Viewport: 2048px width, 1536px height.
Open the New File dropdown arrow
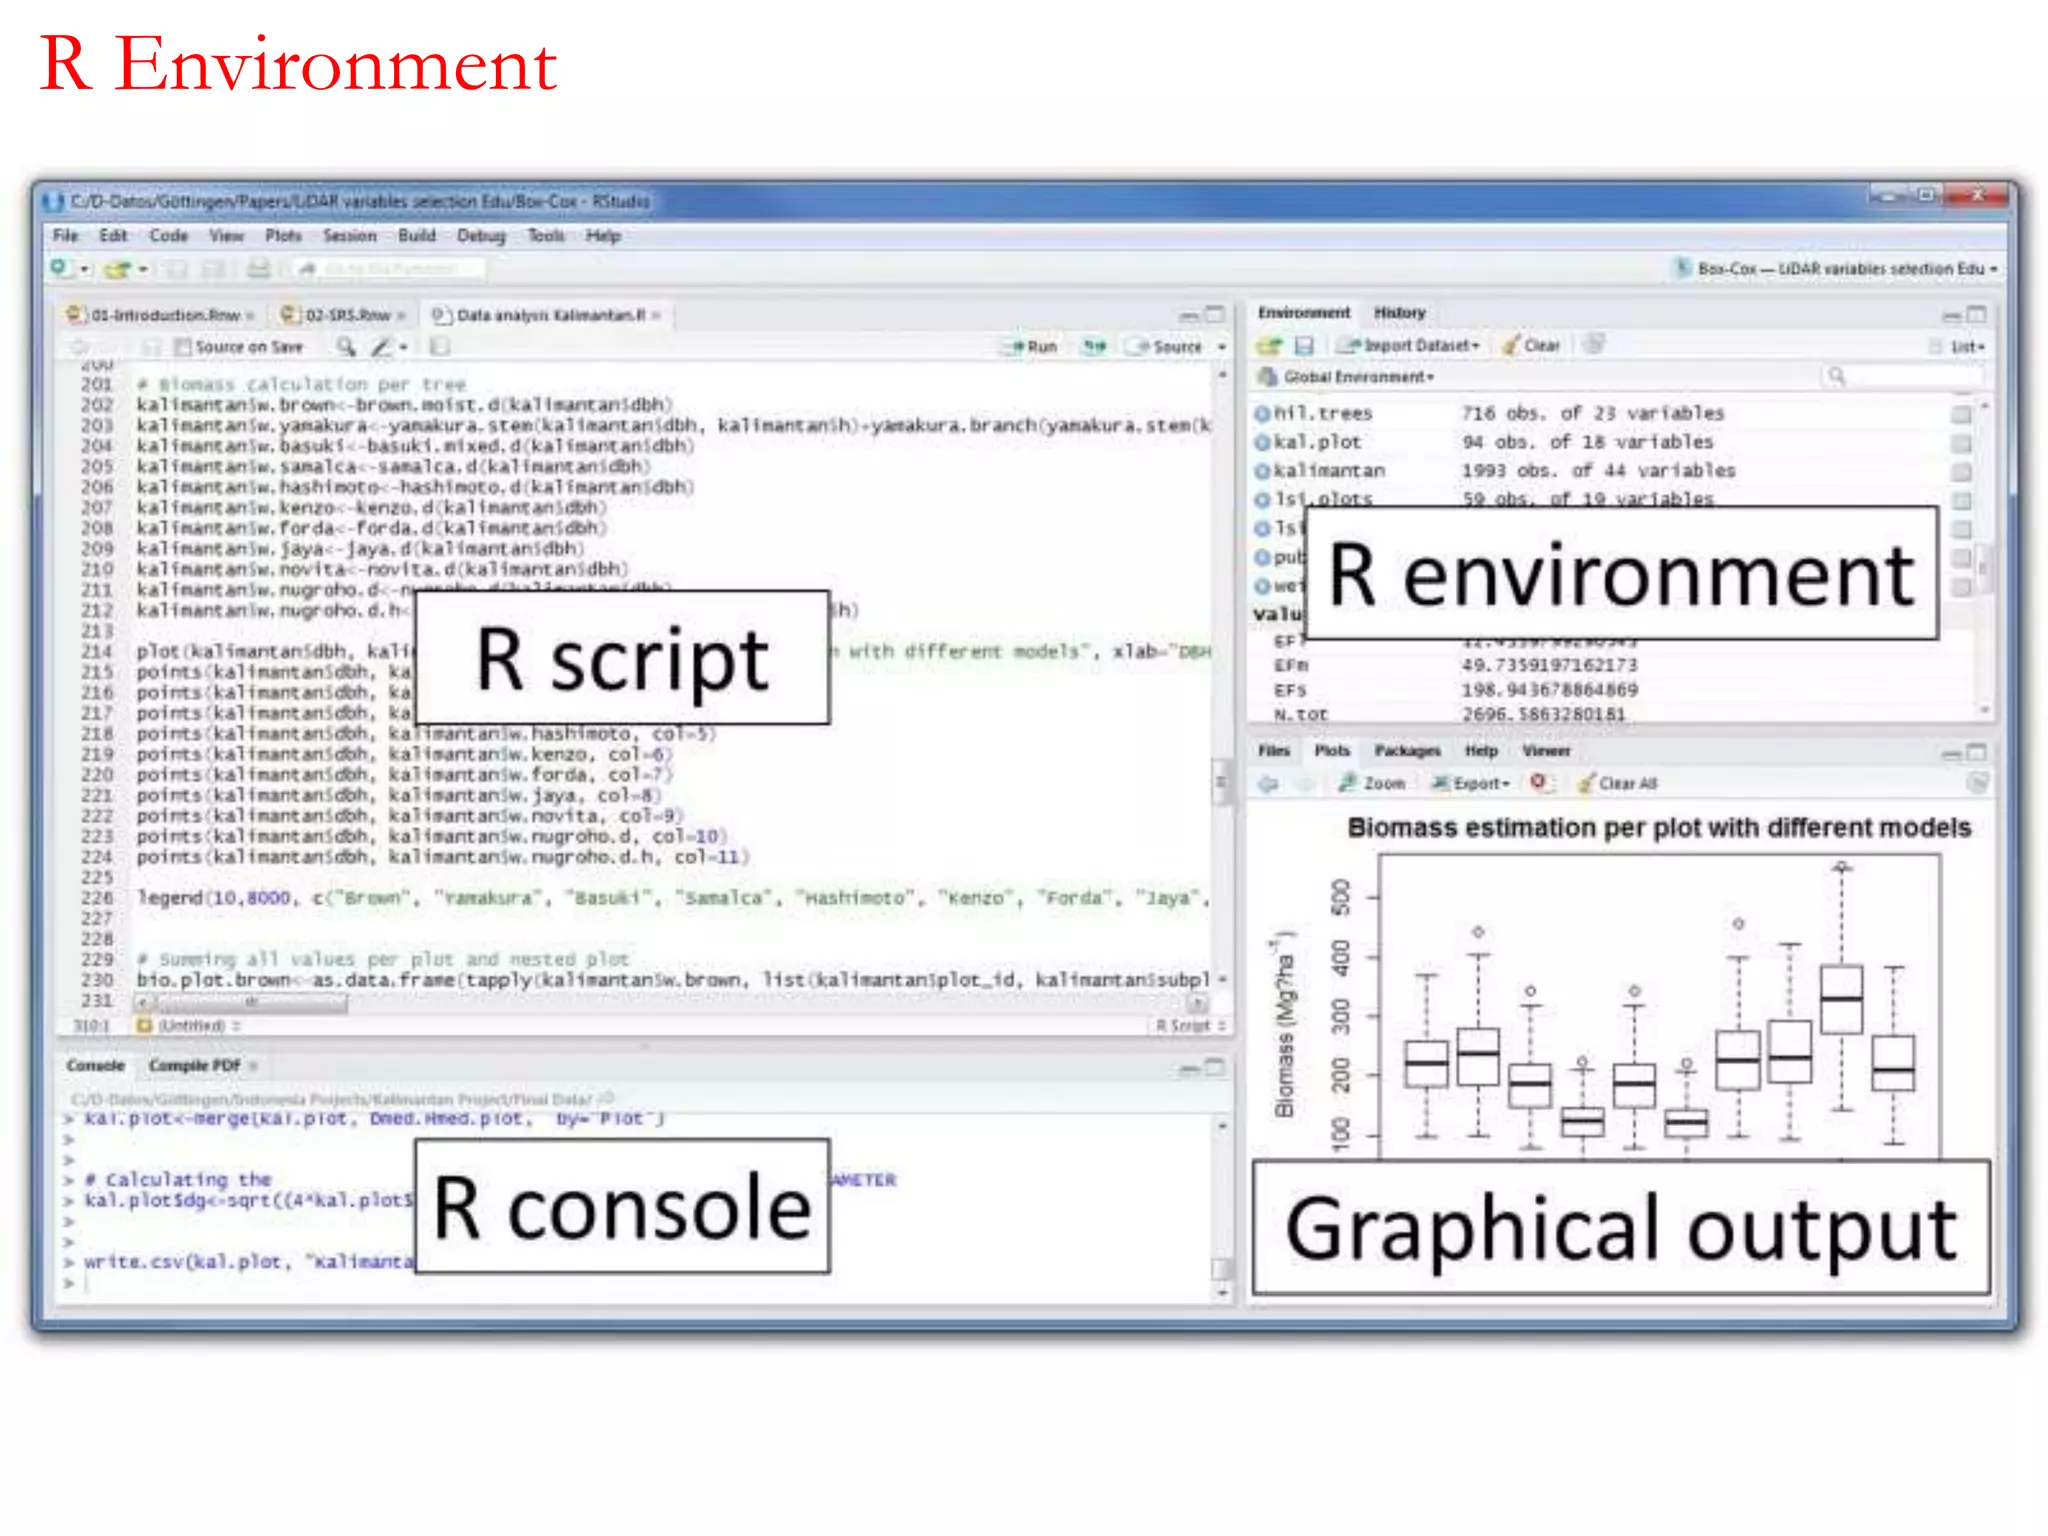84,269
